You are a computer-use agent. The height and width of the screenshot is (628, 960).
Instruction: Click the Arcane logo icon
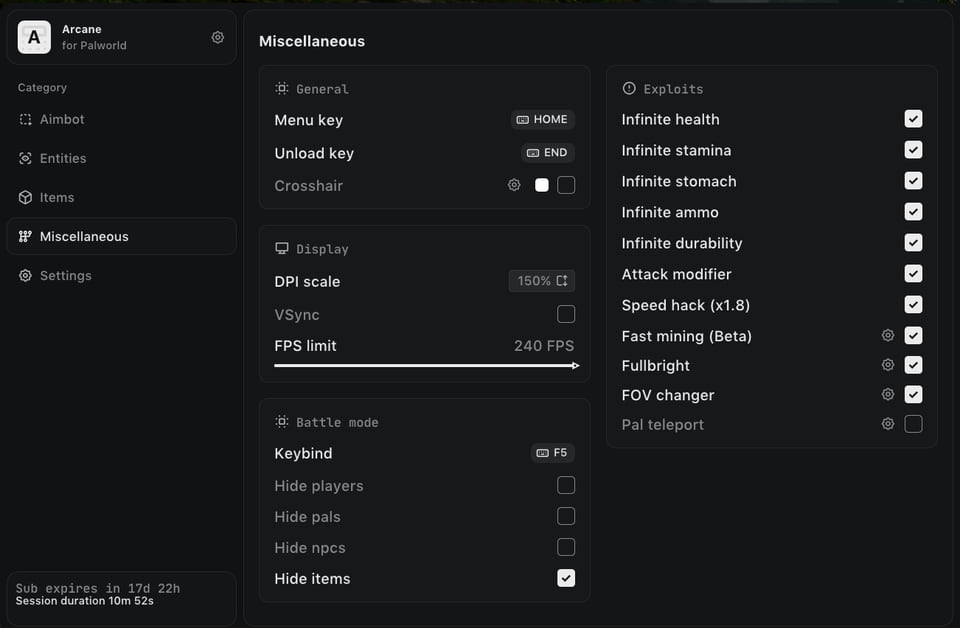point(34,37)
